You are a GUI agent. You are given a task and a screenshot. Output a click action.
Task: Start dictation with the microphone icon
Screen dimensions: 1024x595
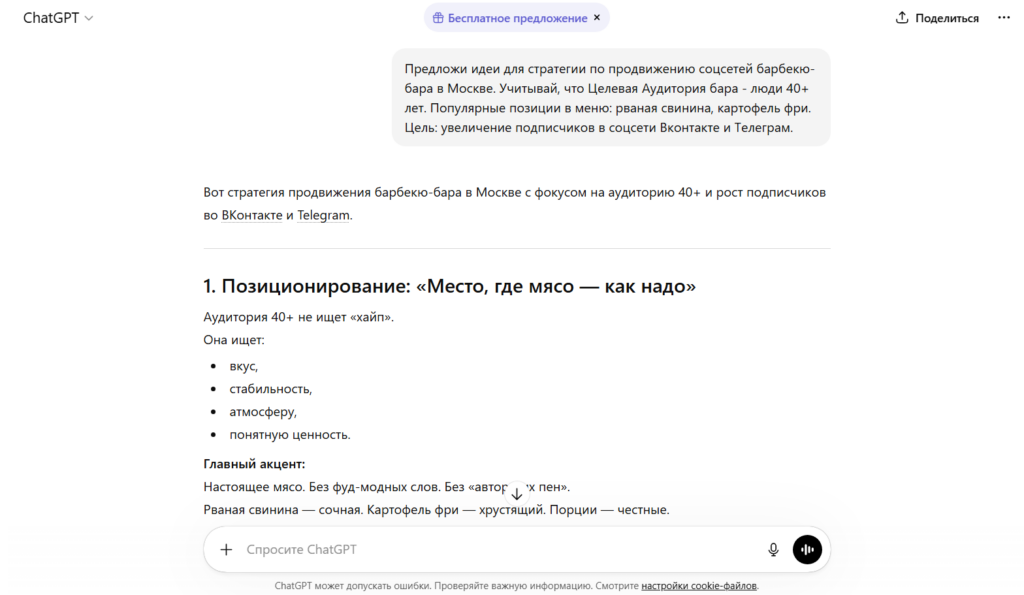pos(773,549)
